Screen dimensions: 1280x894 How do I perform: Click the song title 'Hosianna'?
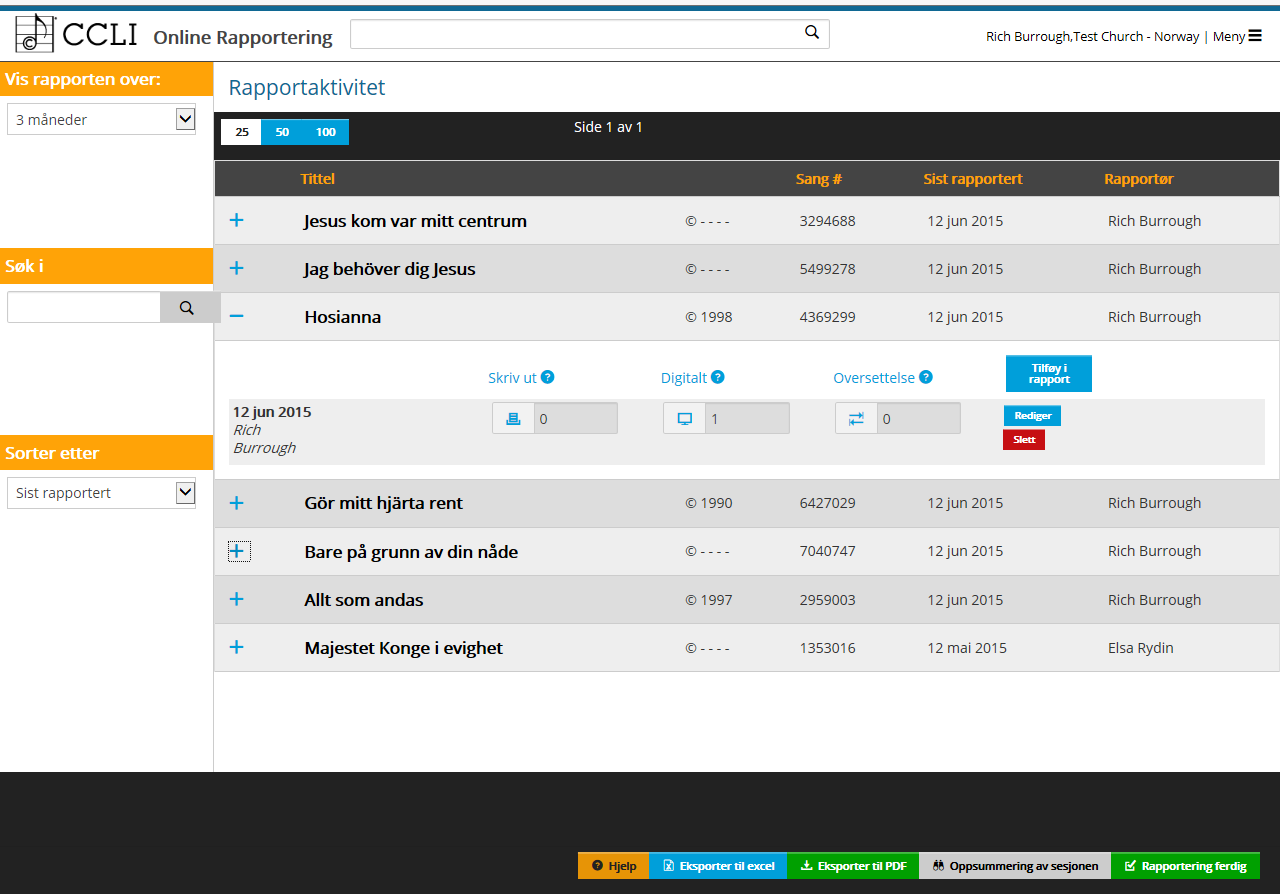tap(343, 317)
